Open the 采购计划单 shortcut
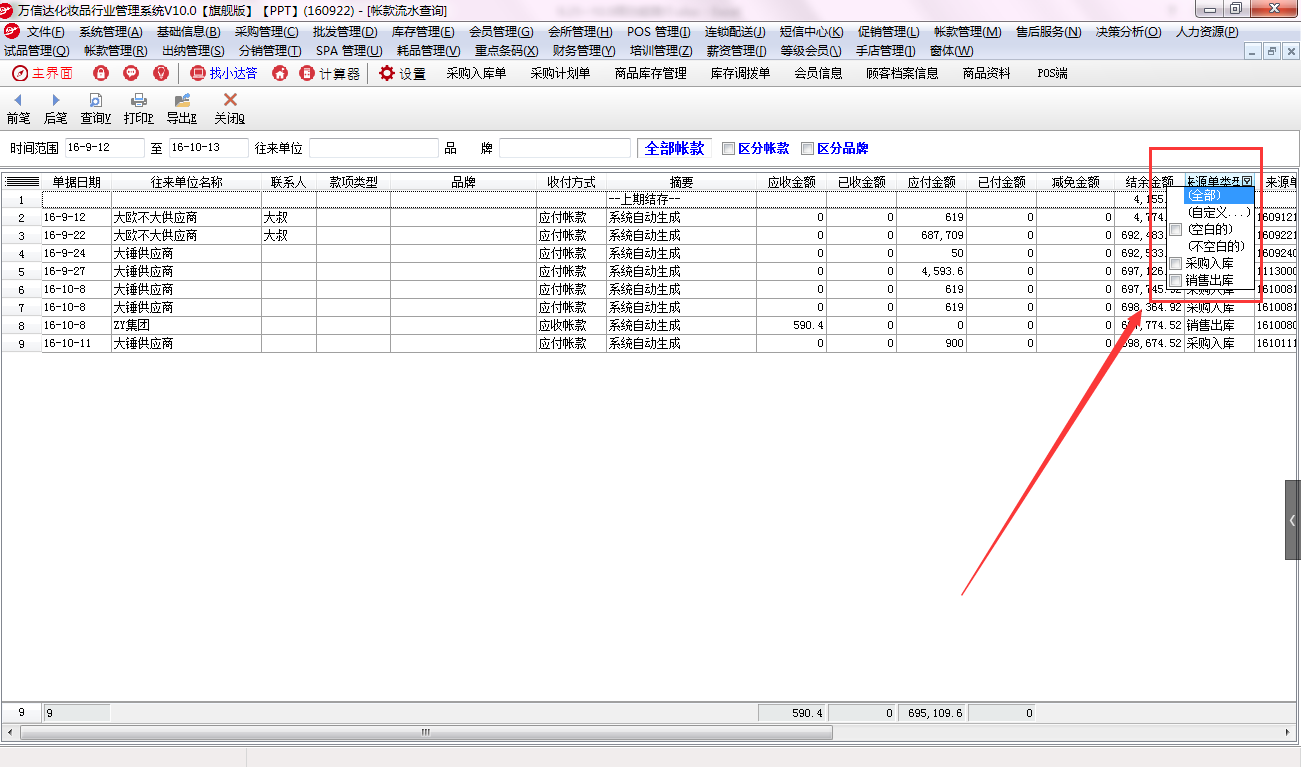 (x=560, y=73)
